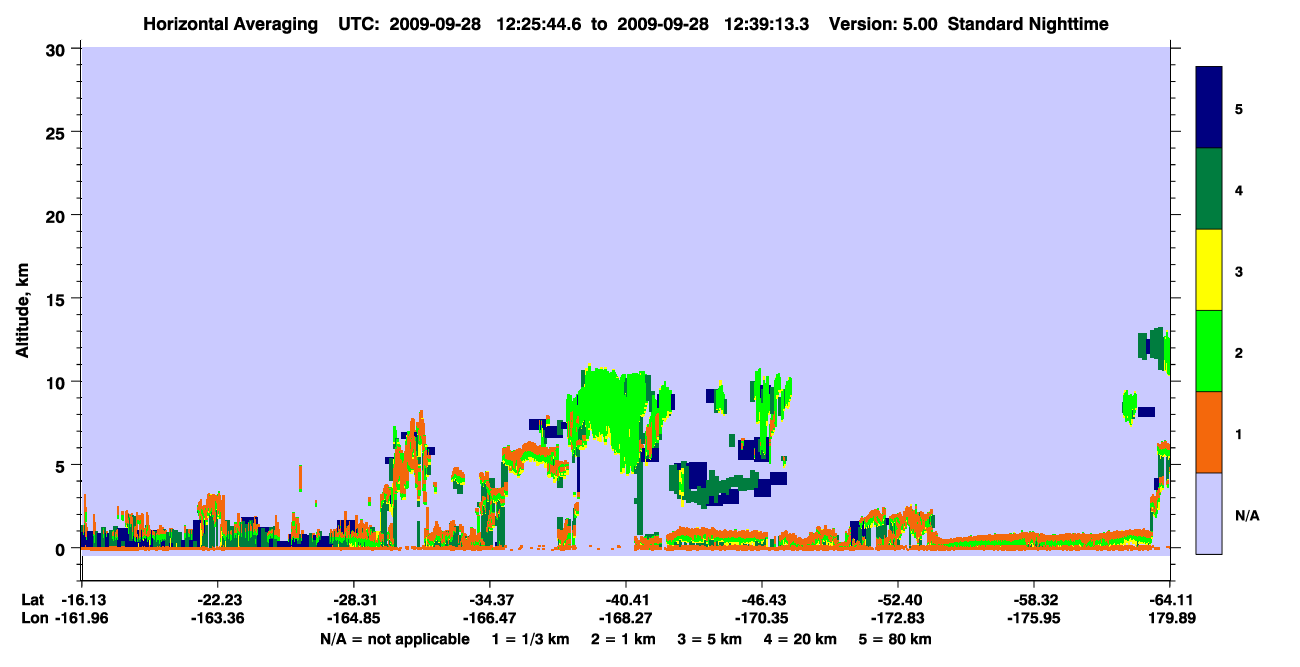Click the '4 = 20 km' legend note
This screenshot has height=667, width=1300.
click(x=799, y=639)
